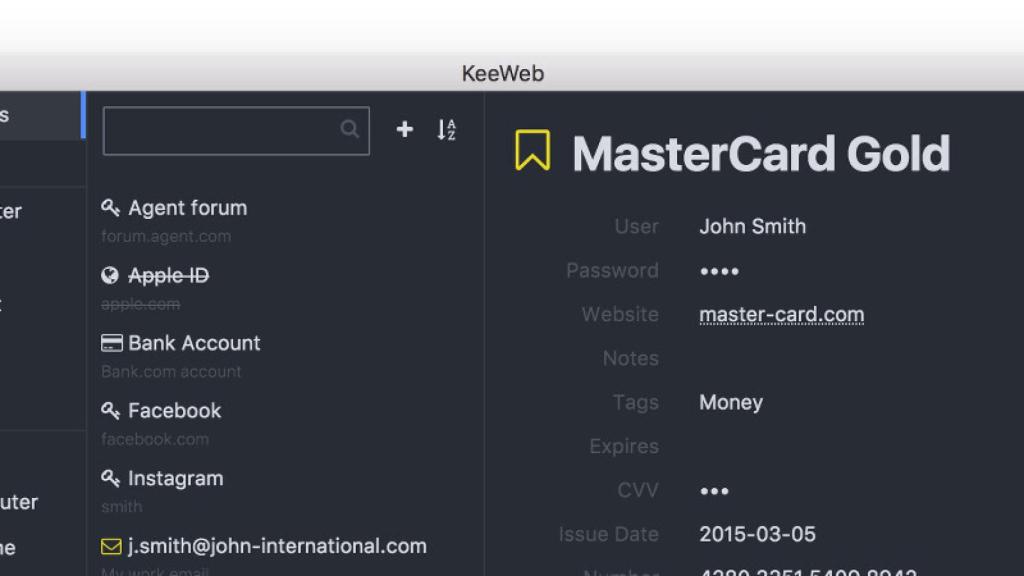Image resolution: width=1024 pixels, height=576 pixels.
Task: Click the magnifier icon in the search box
Action: tap(349, 129)
